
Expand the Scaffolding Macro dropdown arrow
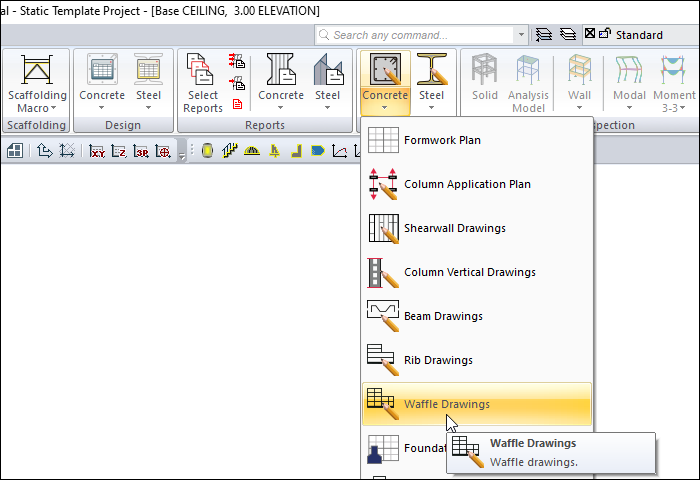click(54, 108)
